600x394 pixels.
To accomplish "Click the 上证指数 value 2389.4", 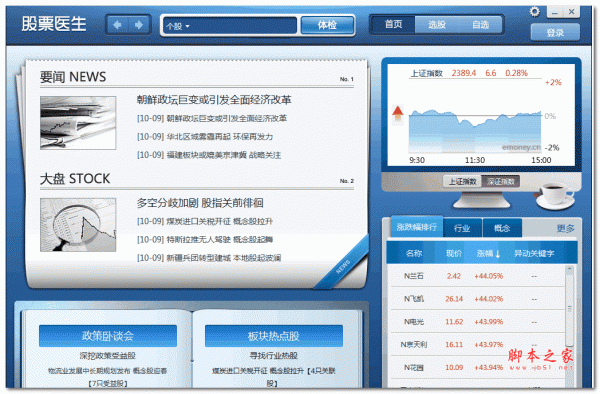I will click(464, 73).
